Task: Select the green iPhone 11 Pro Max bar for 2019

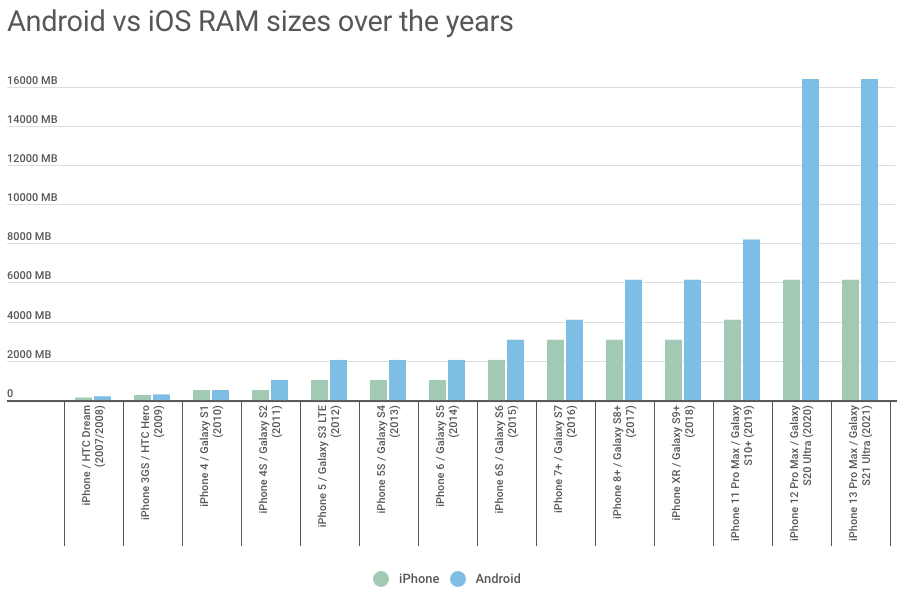Action: [733, 360]
